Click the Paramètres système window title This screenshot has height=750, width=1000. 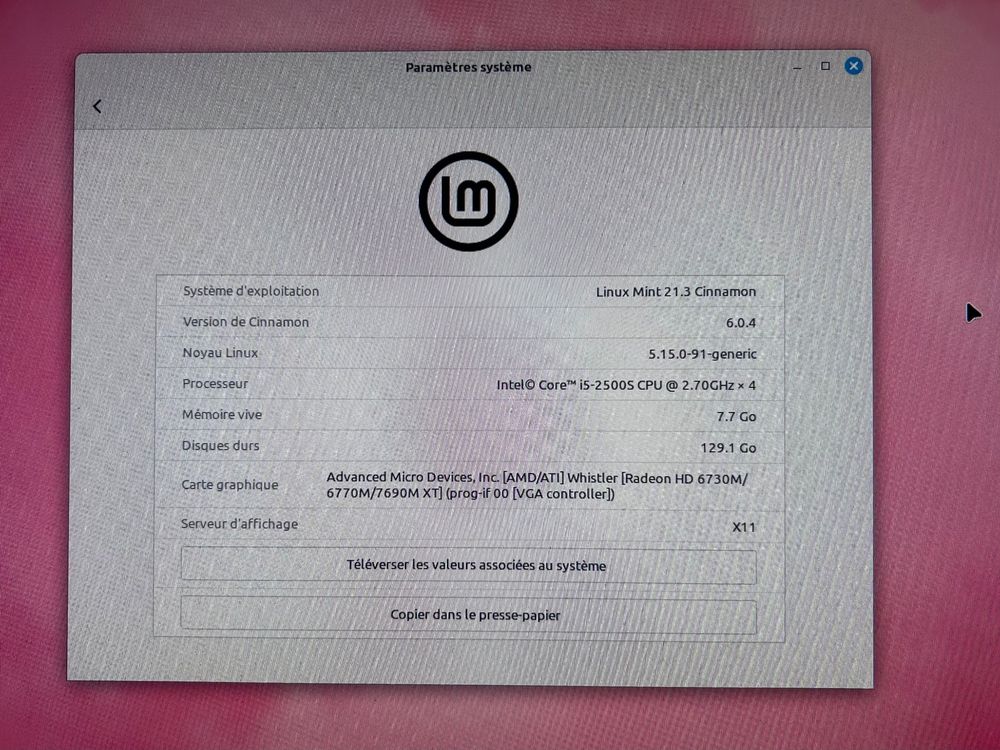tap(467, 67)
